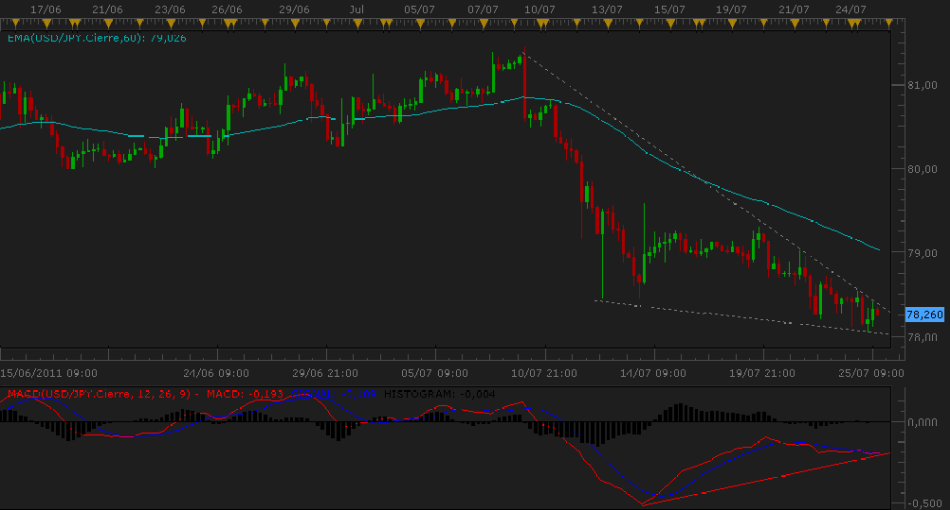
Task: Click the yellow marker under 13/07
Action: pyautogui.click(x=607, y=22)
